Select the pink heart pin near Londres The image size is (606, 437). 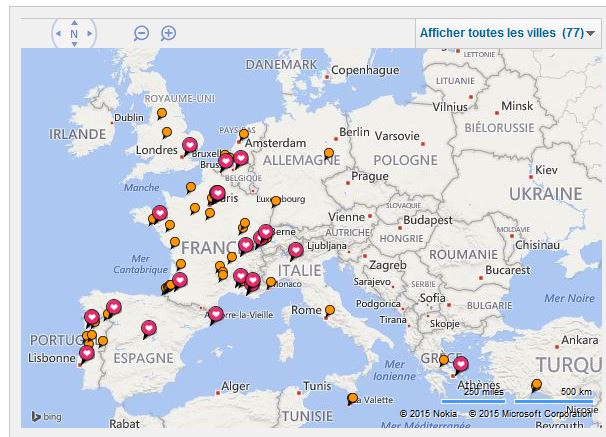click(x=189, y=146)
